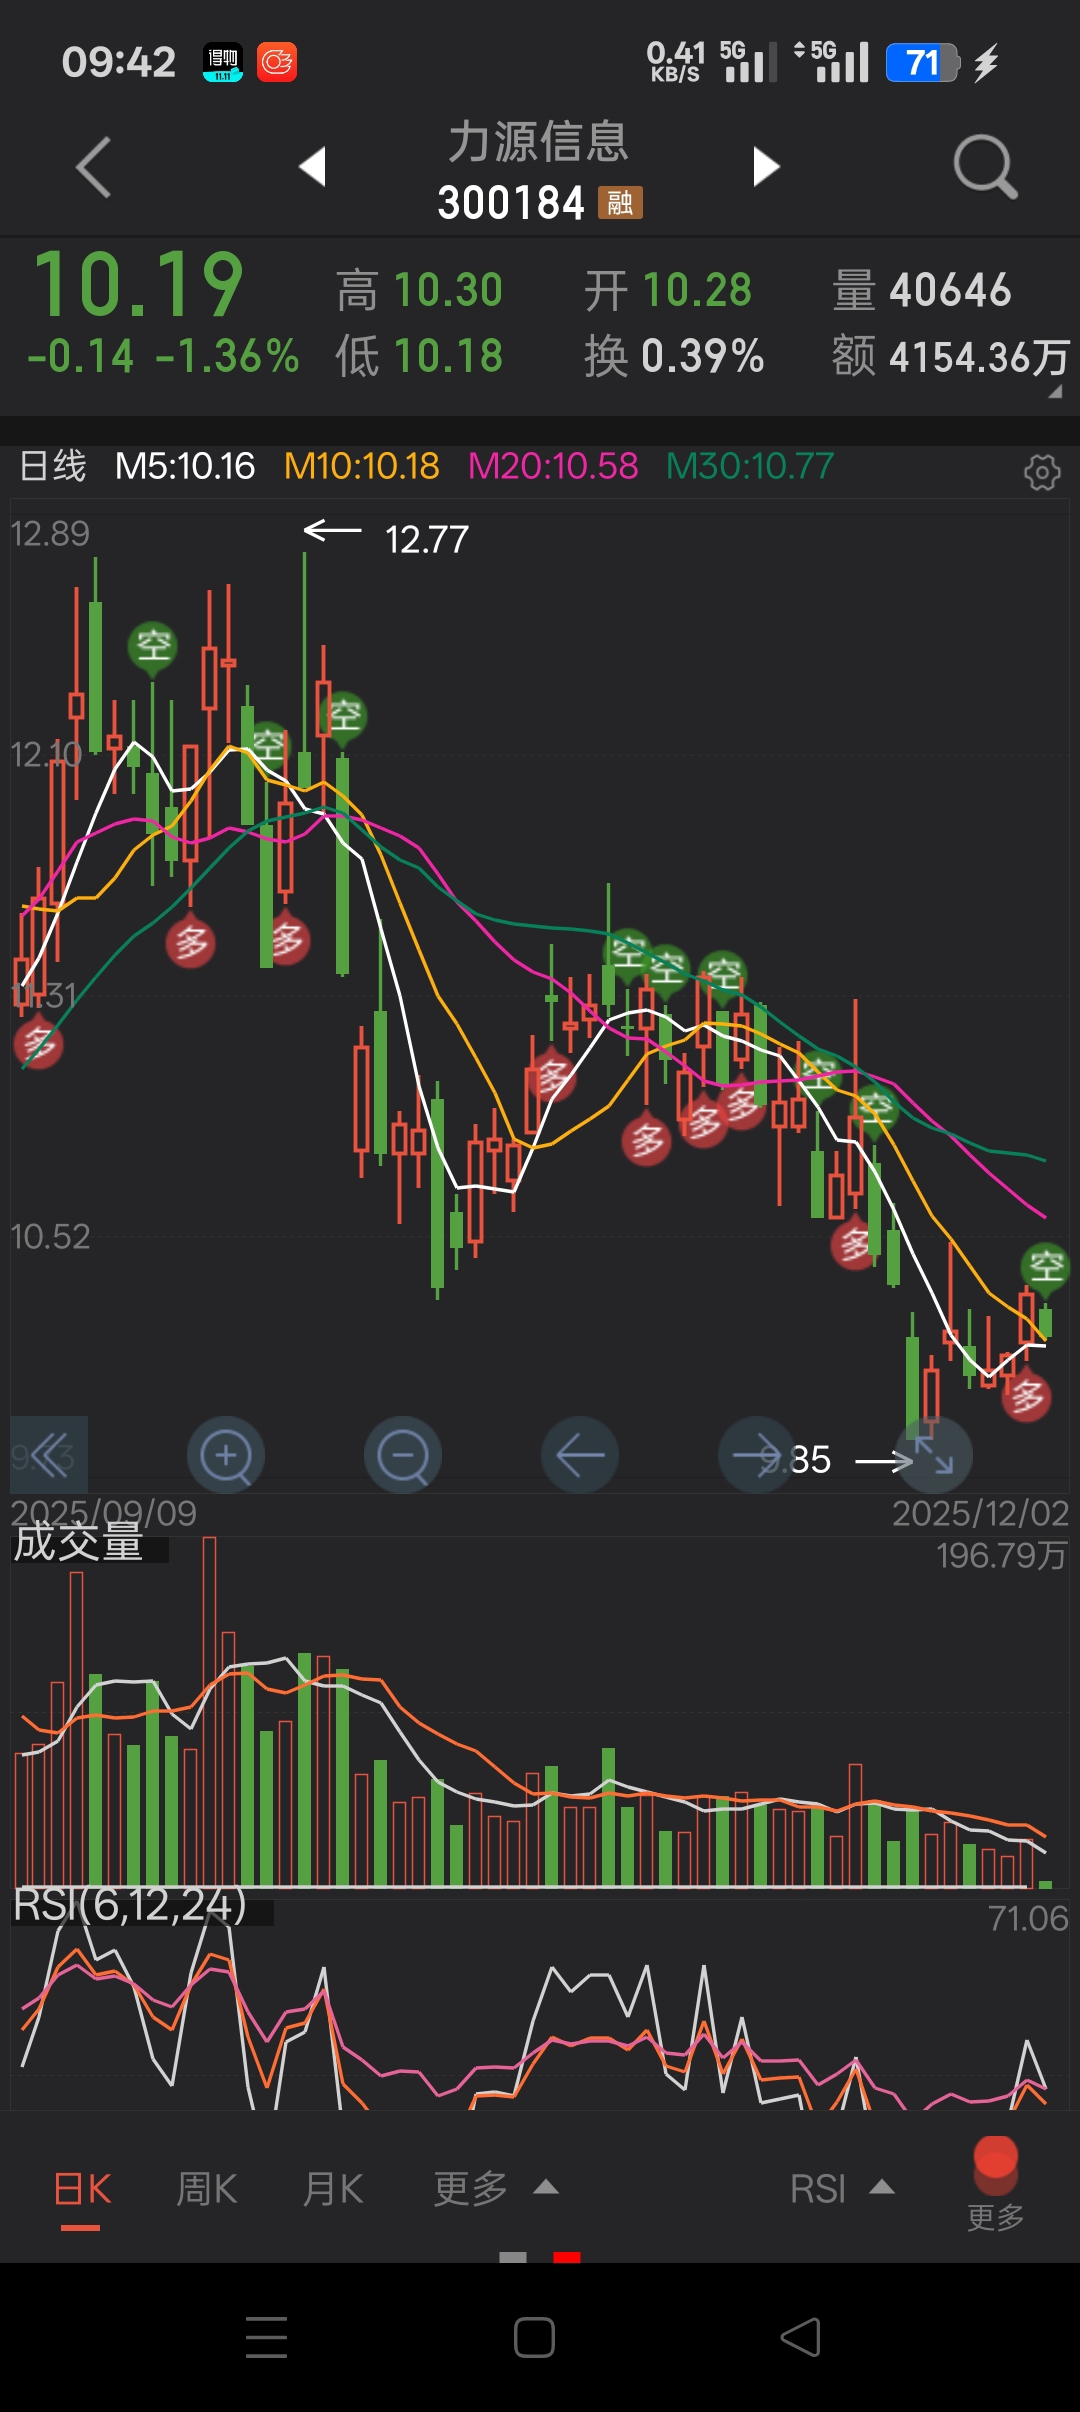Tap the M10:10.18 moving average label
The height and width of the screenshot is (2412, 1080).
(x=361, y=466)
